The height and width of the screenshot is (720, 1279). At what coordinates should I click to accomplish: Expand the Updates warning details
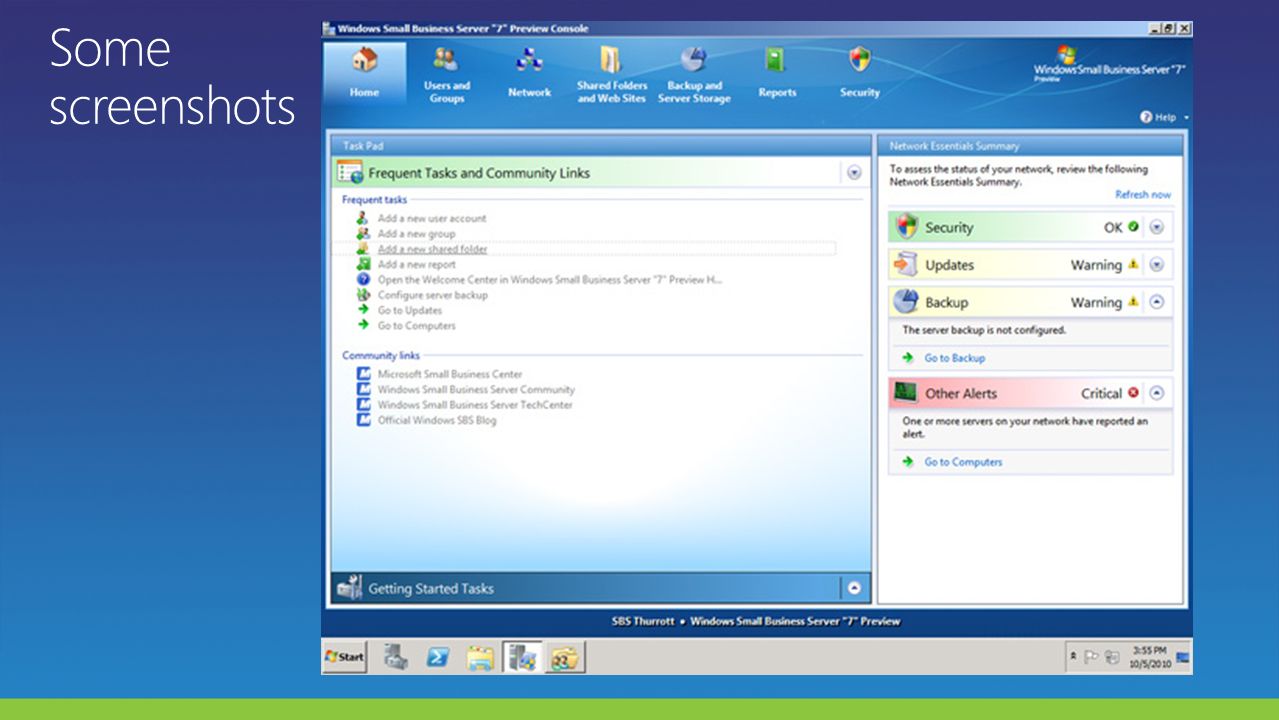coord(1157,265)
